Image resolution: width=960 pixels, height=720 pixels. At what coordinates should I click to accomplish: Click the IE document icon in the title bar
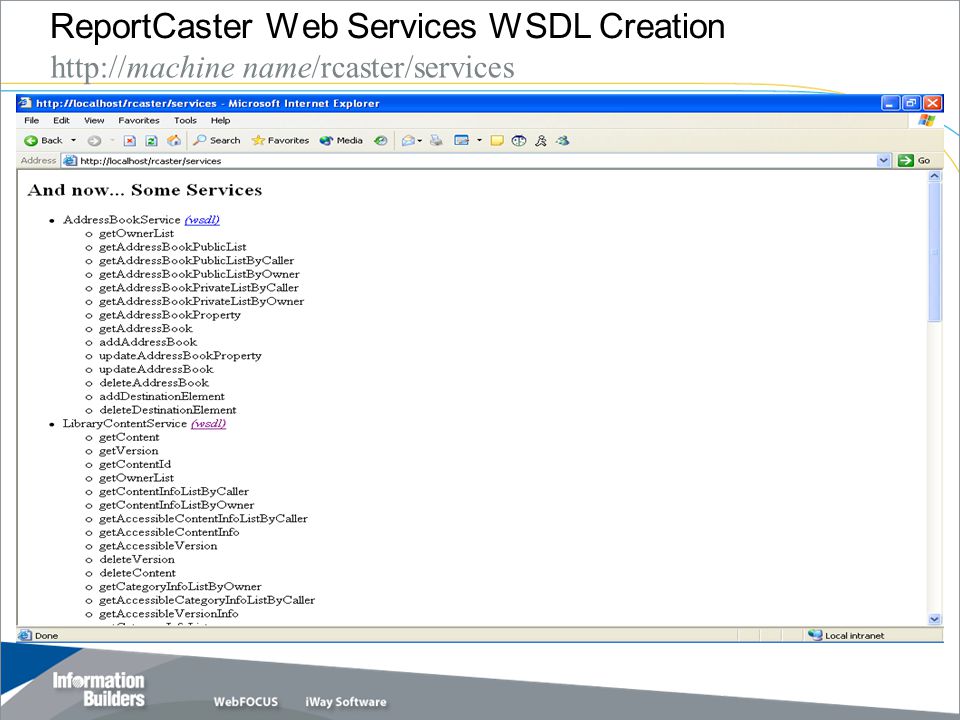point(25,103)
